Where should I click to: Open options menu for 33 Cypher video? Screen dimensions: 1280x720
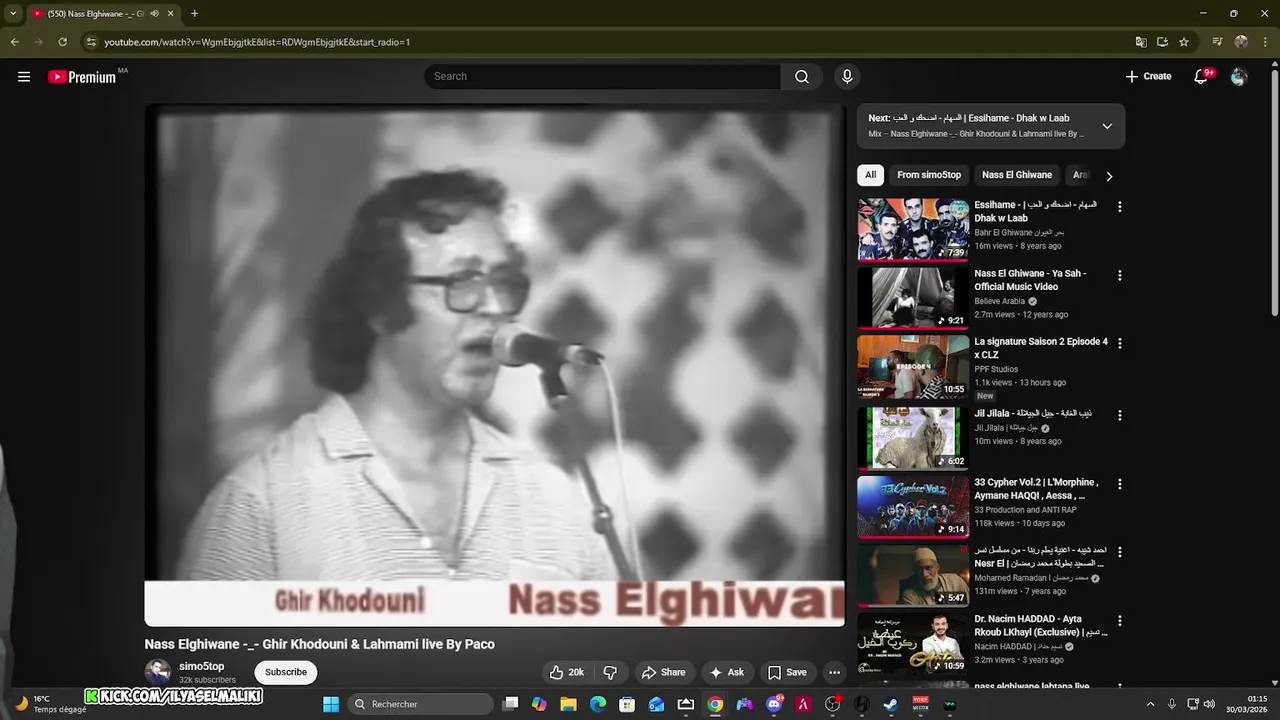[x=1120, y=484]
